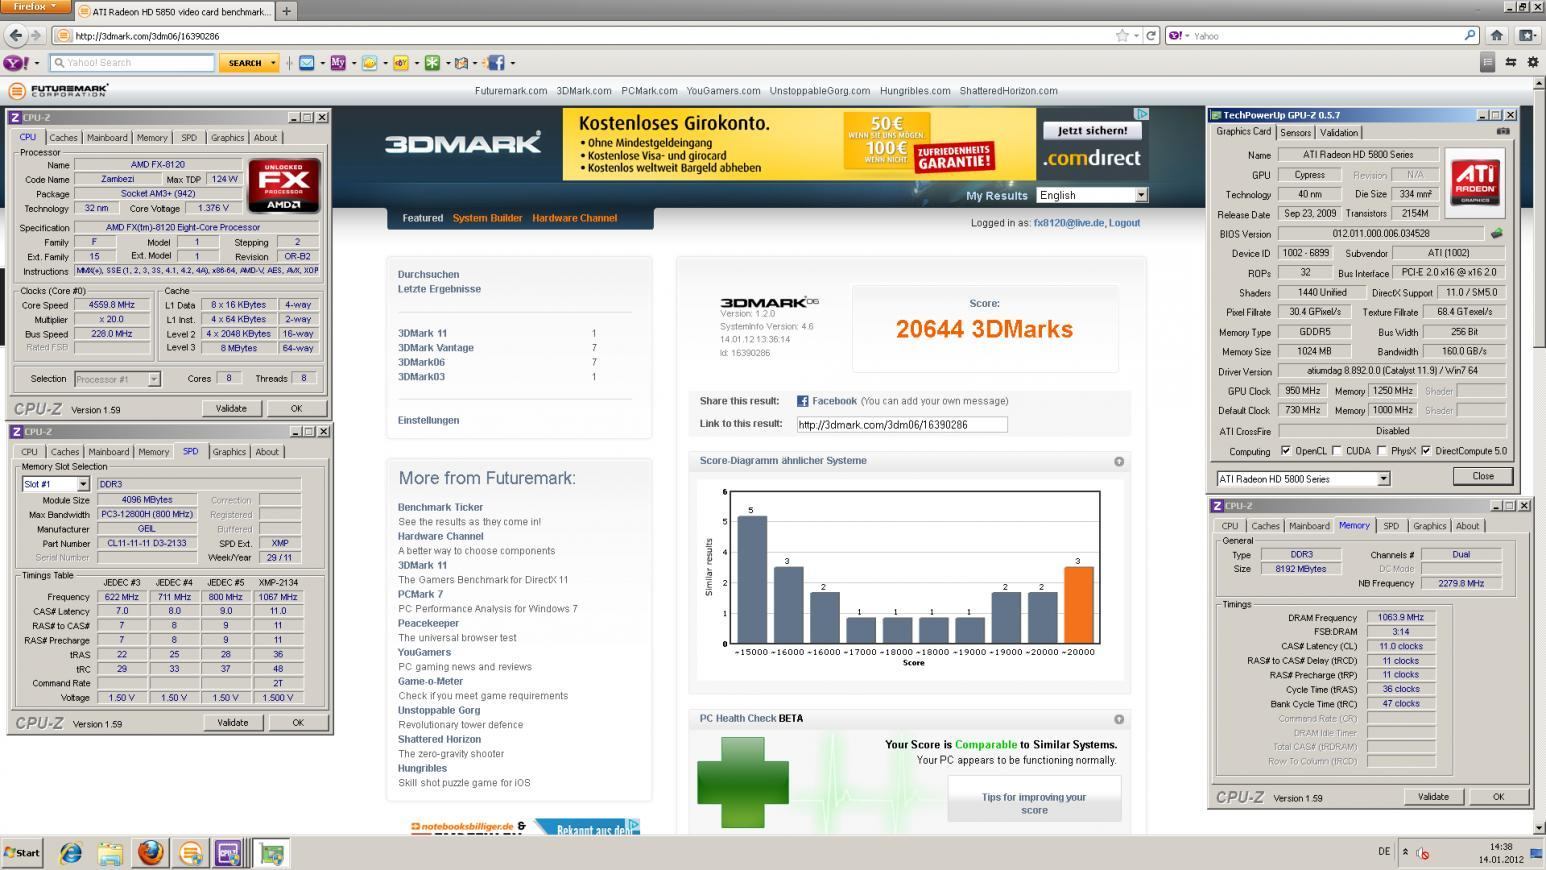This screenshot has height=870, width=1546.
Task: Click the Einstellungen link
Action: (428, 420)
